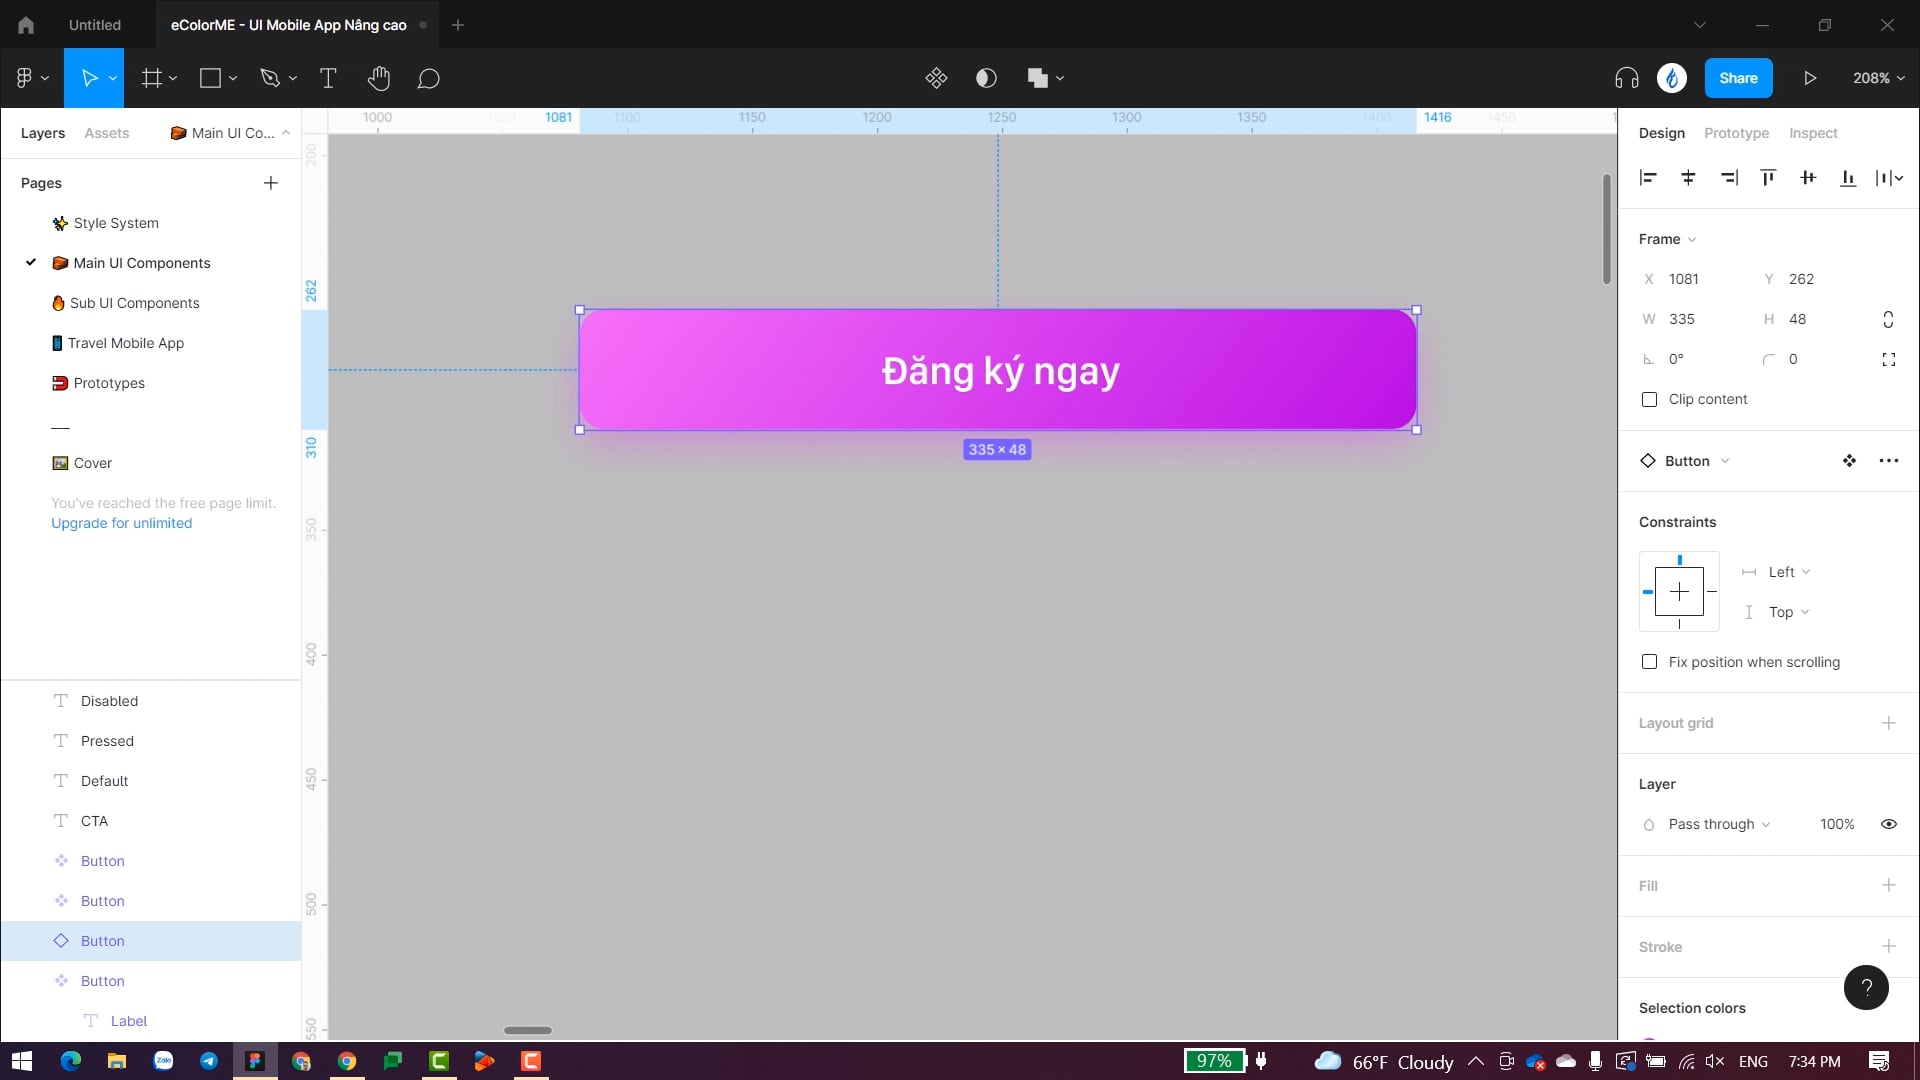
Task: Select the Text tool
Action: [328, 78]
